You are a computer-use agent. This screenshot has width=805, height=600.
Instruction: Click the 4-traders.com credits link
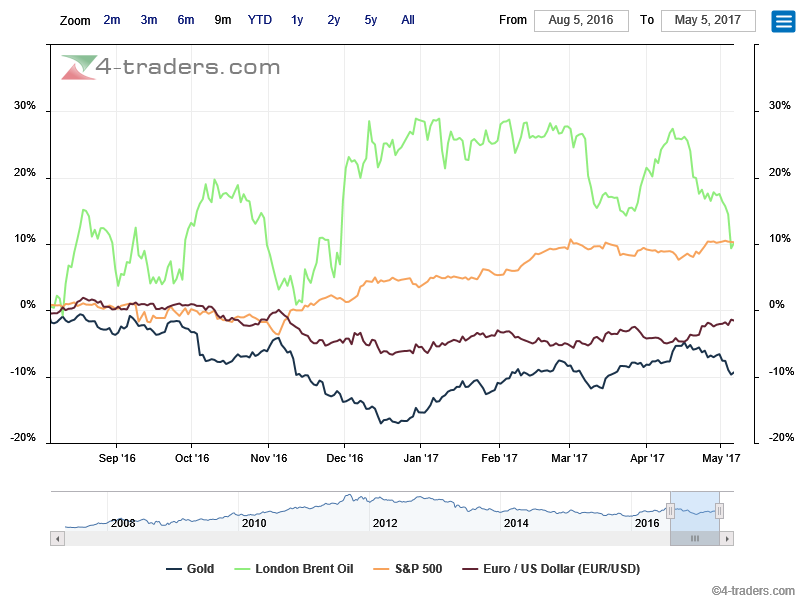pyautogui.click(x=753, y=591)
